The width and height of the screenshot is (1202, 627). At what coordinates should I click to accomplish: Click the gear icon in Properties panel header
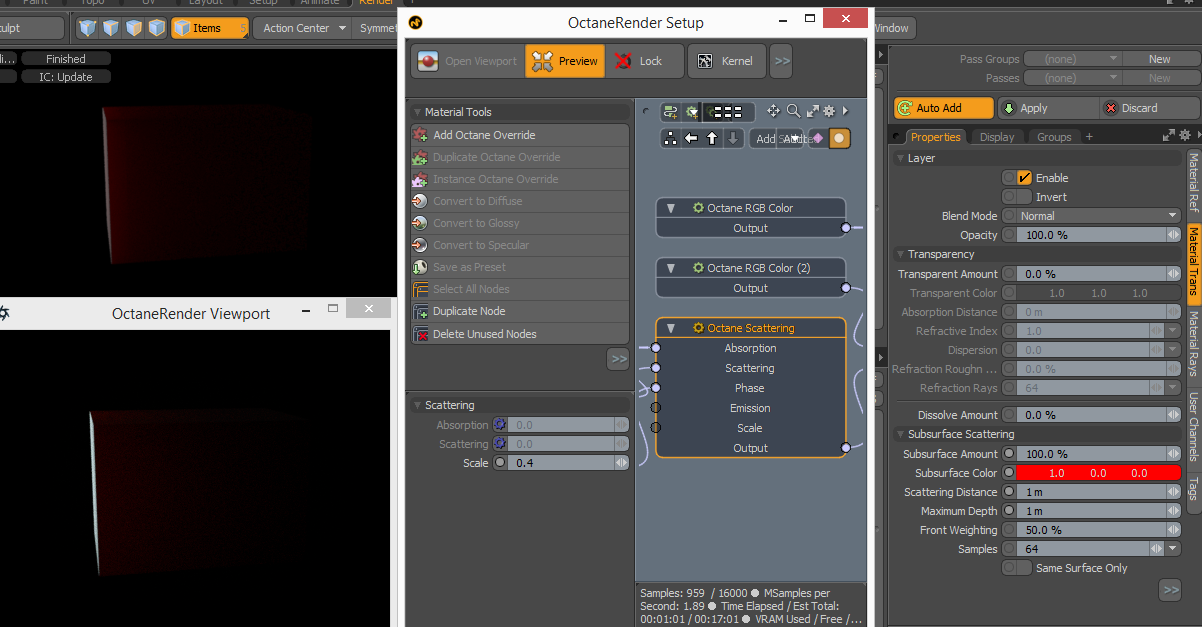(1185, 135)
